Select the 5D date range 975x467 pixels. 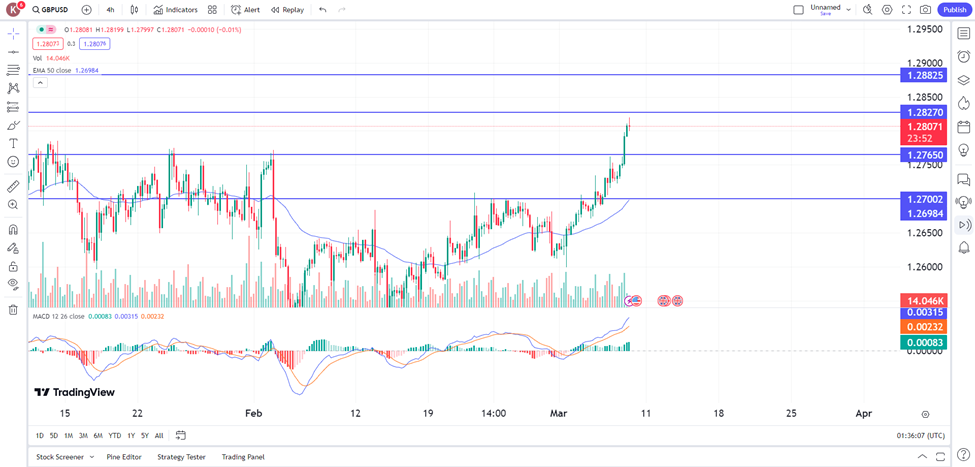[x=54, y=435]
